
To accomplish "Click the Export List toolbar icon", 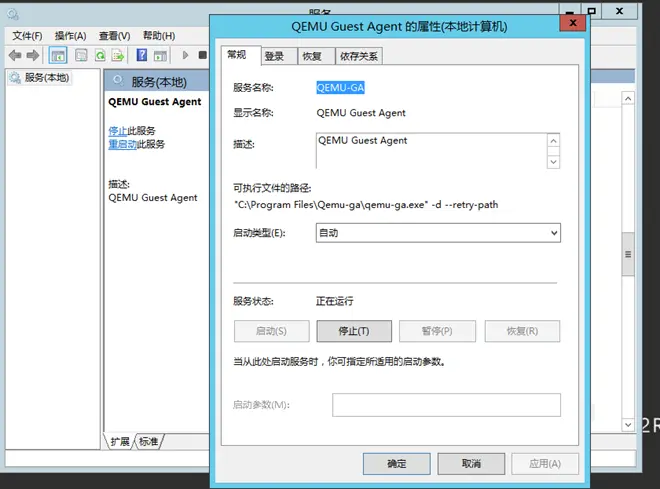I will [x=118, y=55].
